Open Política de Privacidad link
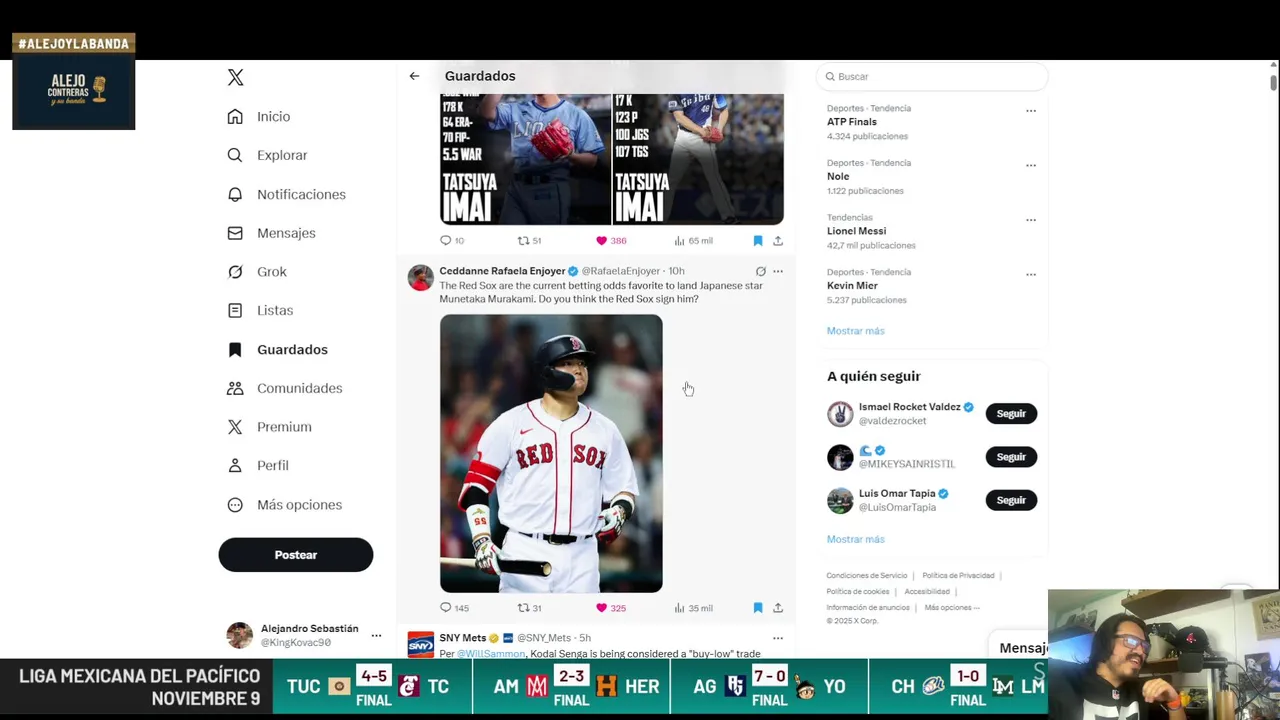Screen dimensions: 1280x720 coord(958,576)
